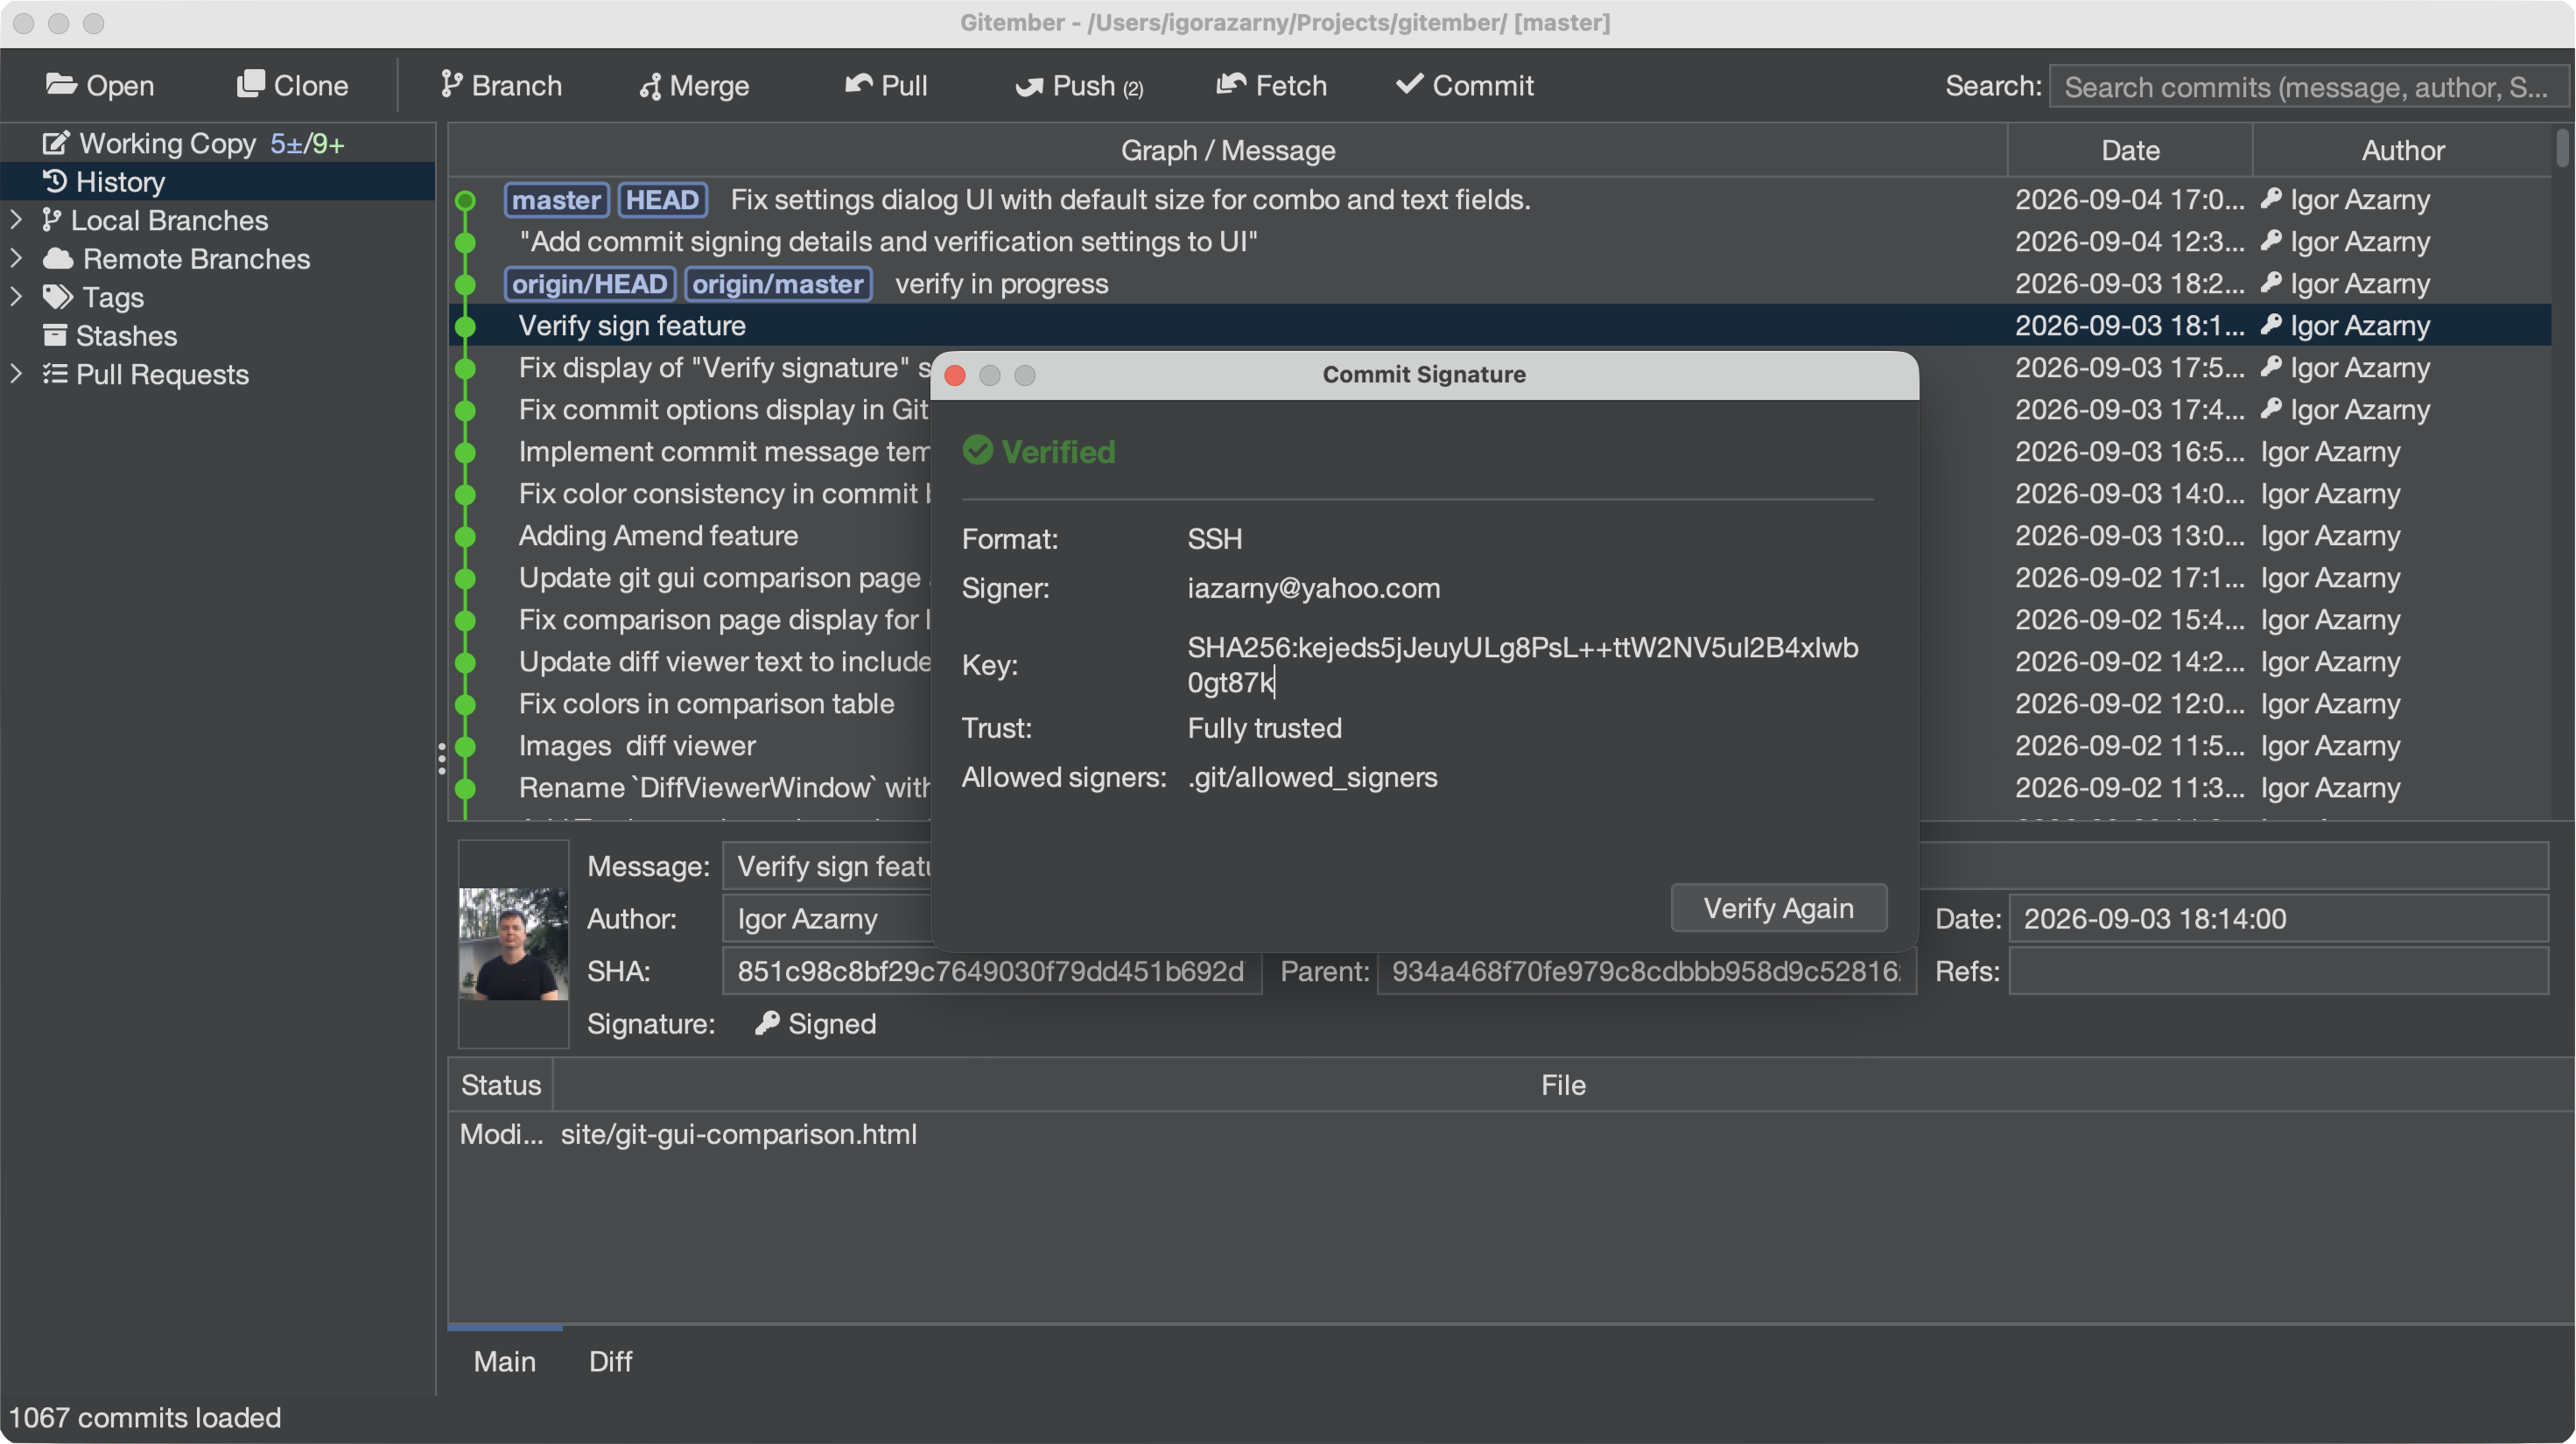Open Stashes in the sidebar

(218, 336)
